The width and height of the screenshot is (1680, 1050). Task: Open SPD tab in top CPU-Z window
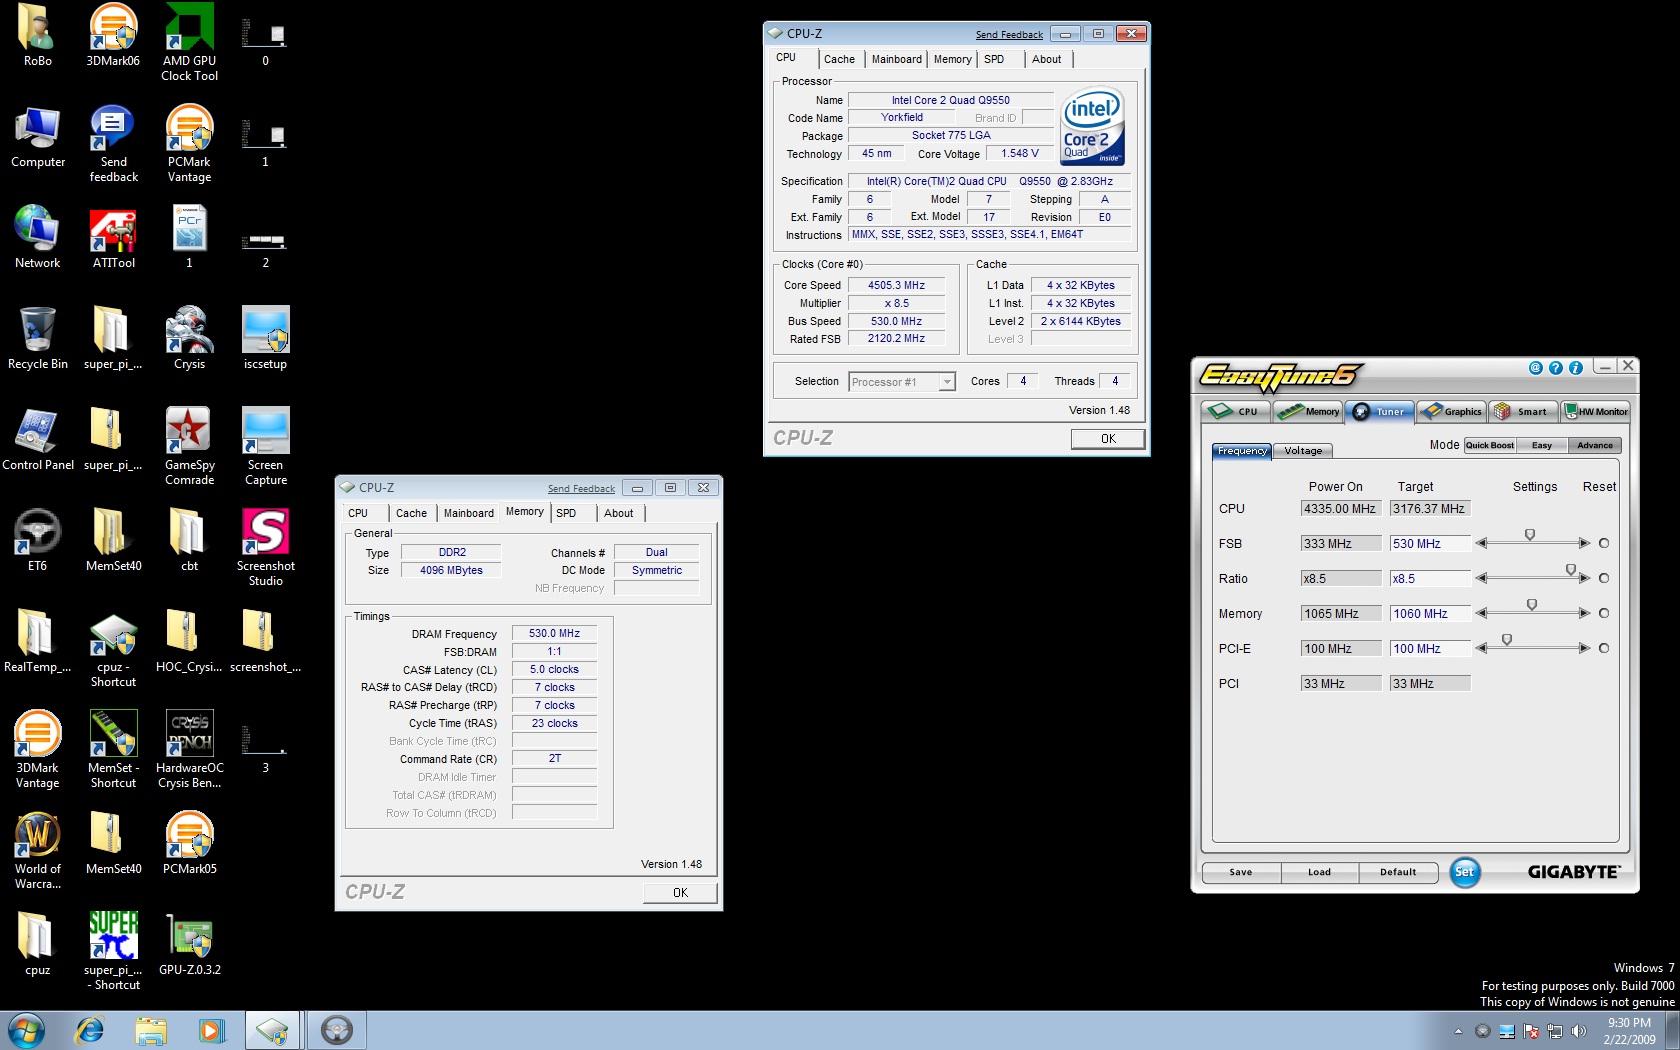[x=994, y=59]
